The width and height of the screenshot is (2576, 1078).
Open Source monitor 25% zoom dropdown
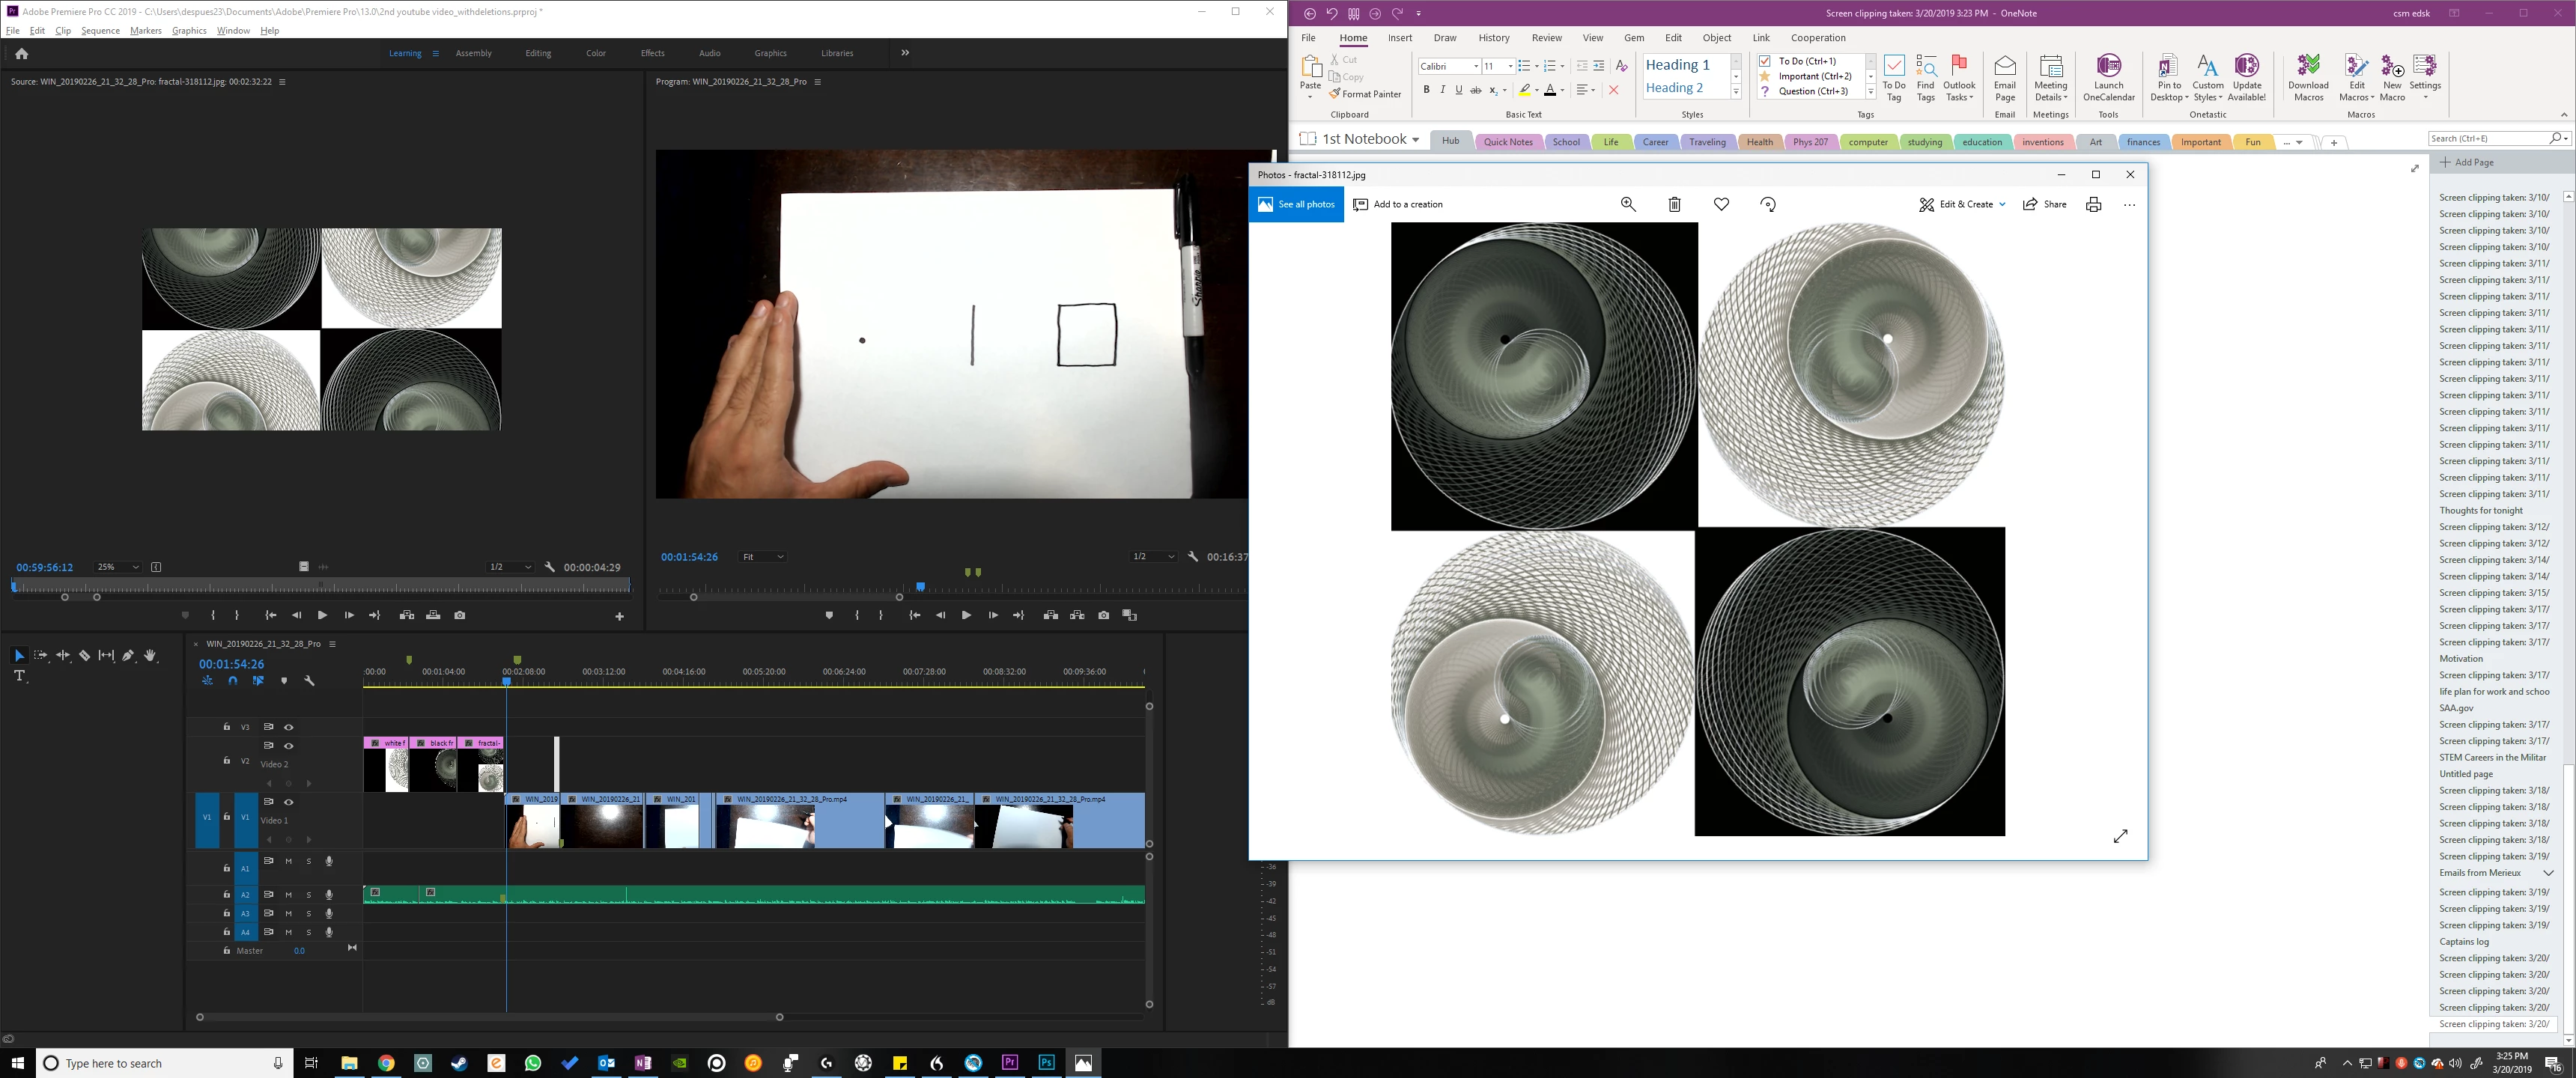(x=118, y=567)
